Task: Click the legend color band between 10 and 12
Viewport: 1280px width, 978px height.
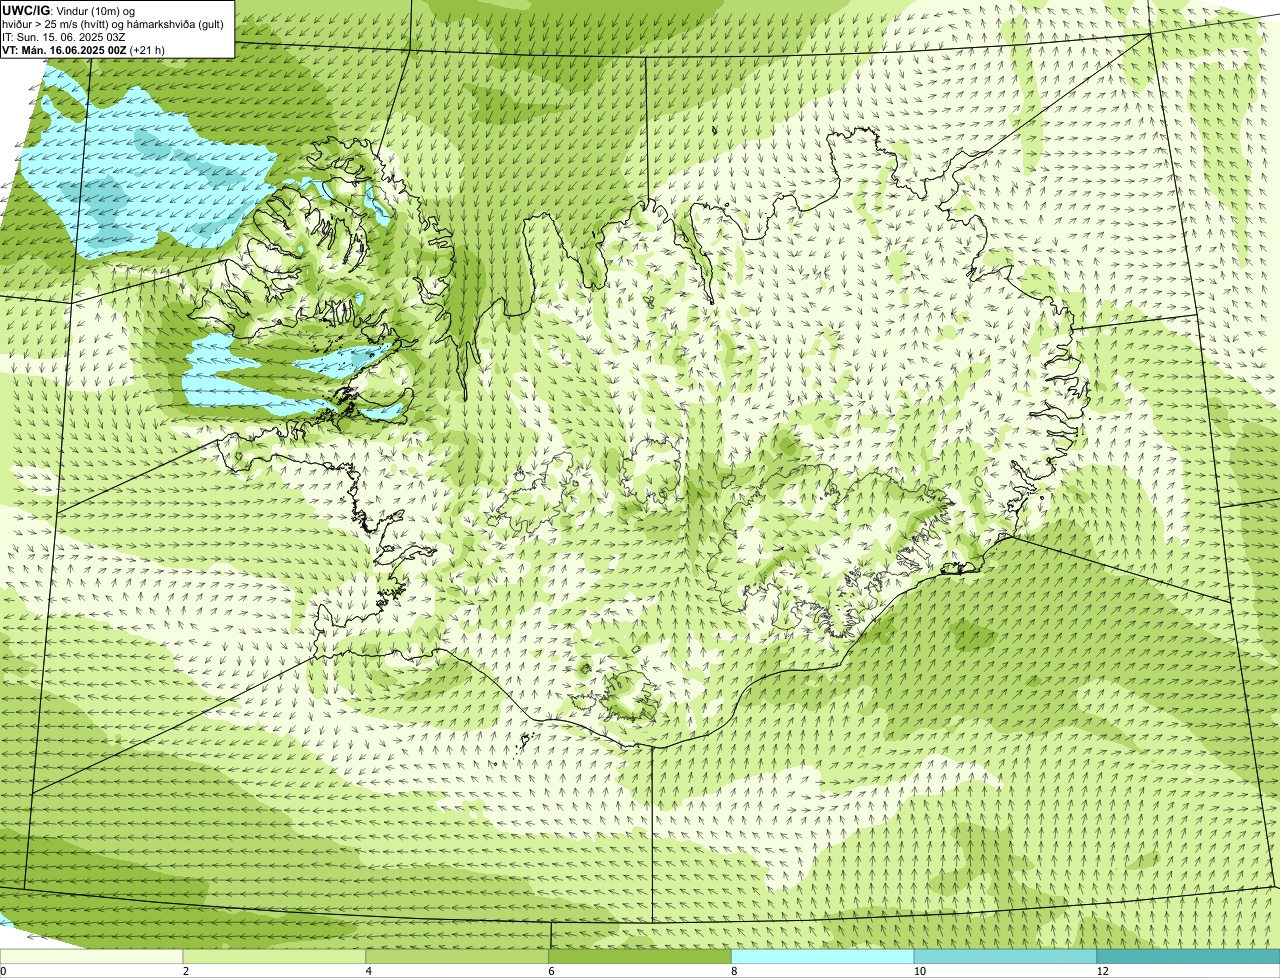Action: pos(1005,956)
